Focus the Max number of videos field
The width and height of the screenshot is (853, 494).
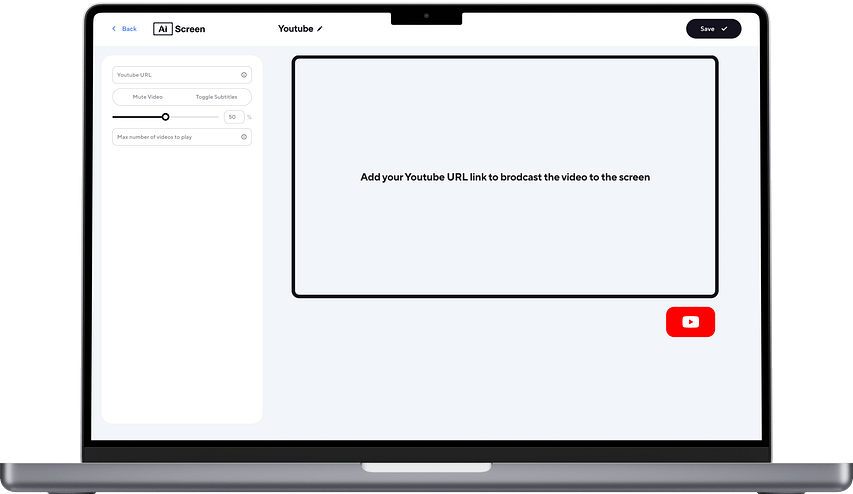(x=182, y=137)
